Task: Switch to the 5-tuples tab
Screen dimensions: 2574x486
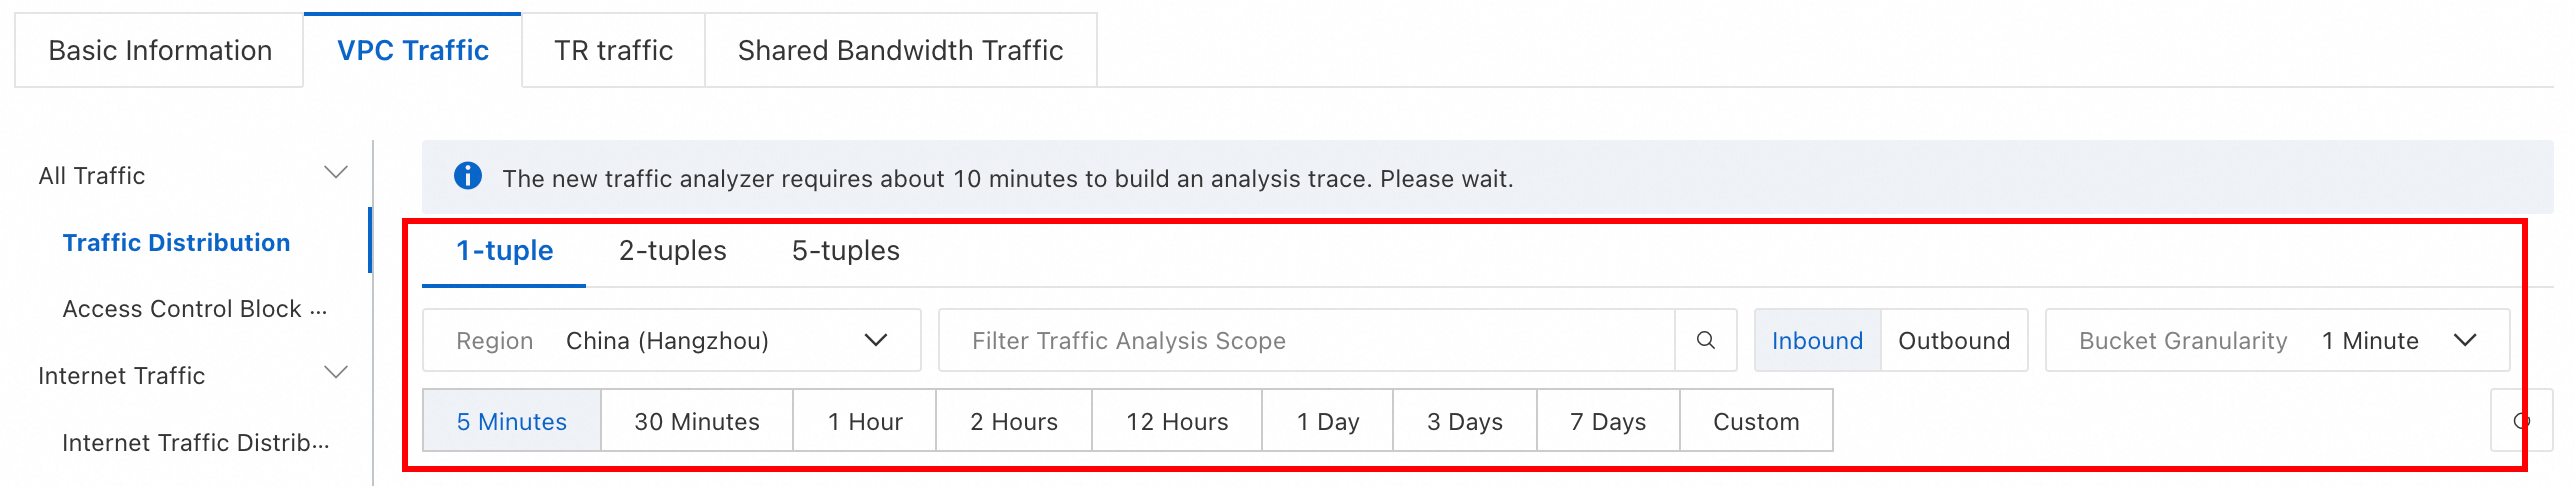Action: [845, 251]
